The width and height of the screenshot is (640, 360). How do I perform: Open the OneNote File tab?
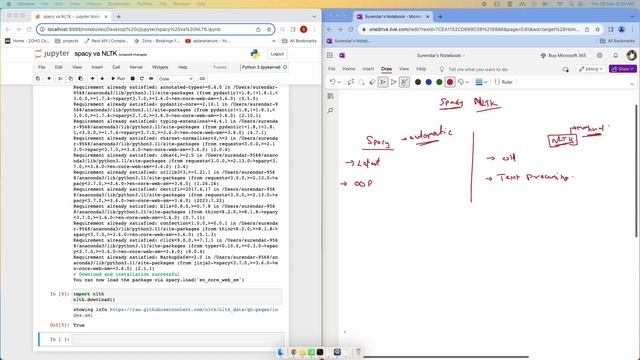click(x=331, y=69)
